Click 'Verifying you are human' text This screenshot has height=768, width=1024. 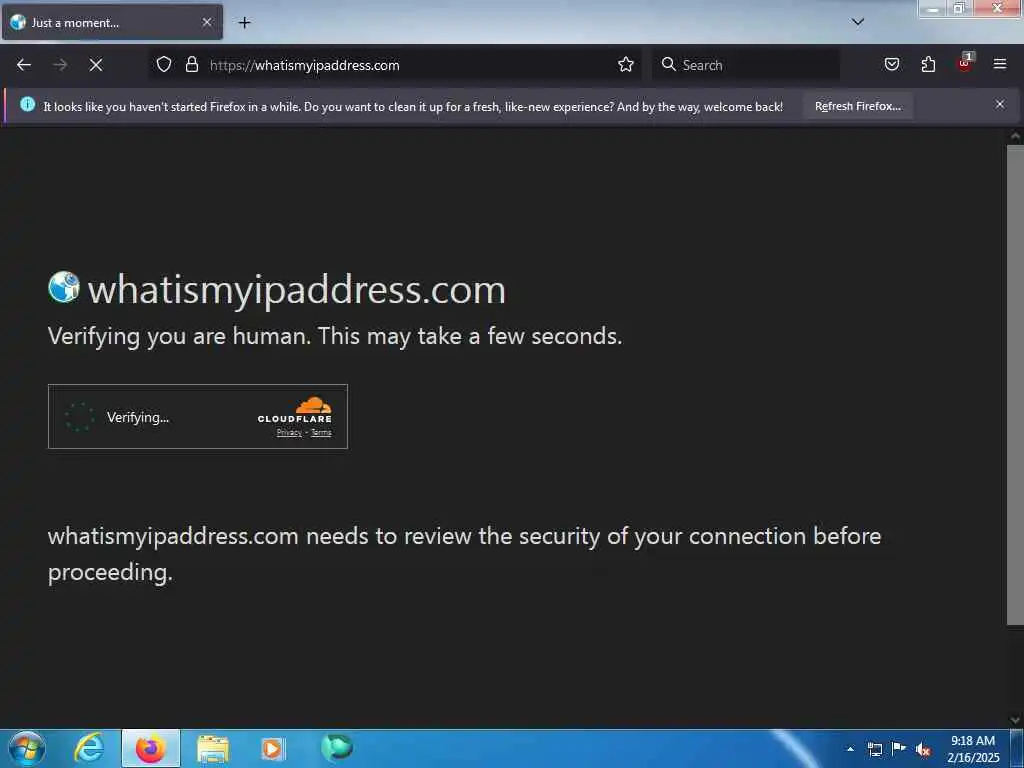pyautogui.click(x=335, y=336)
